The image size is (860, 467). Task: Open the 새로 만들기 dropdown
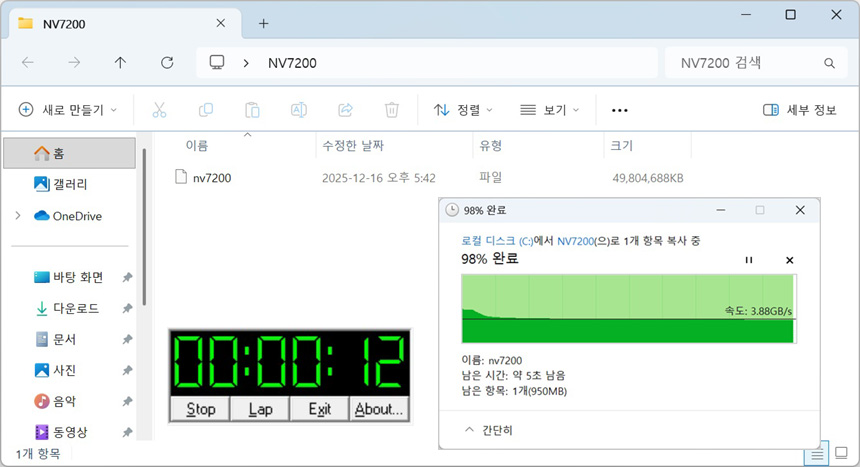tap(68, 110)
